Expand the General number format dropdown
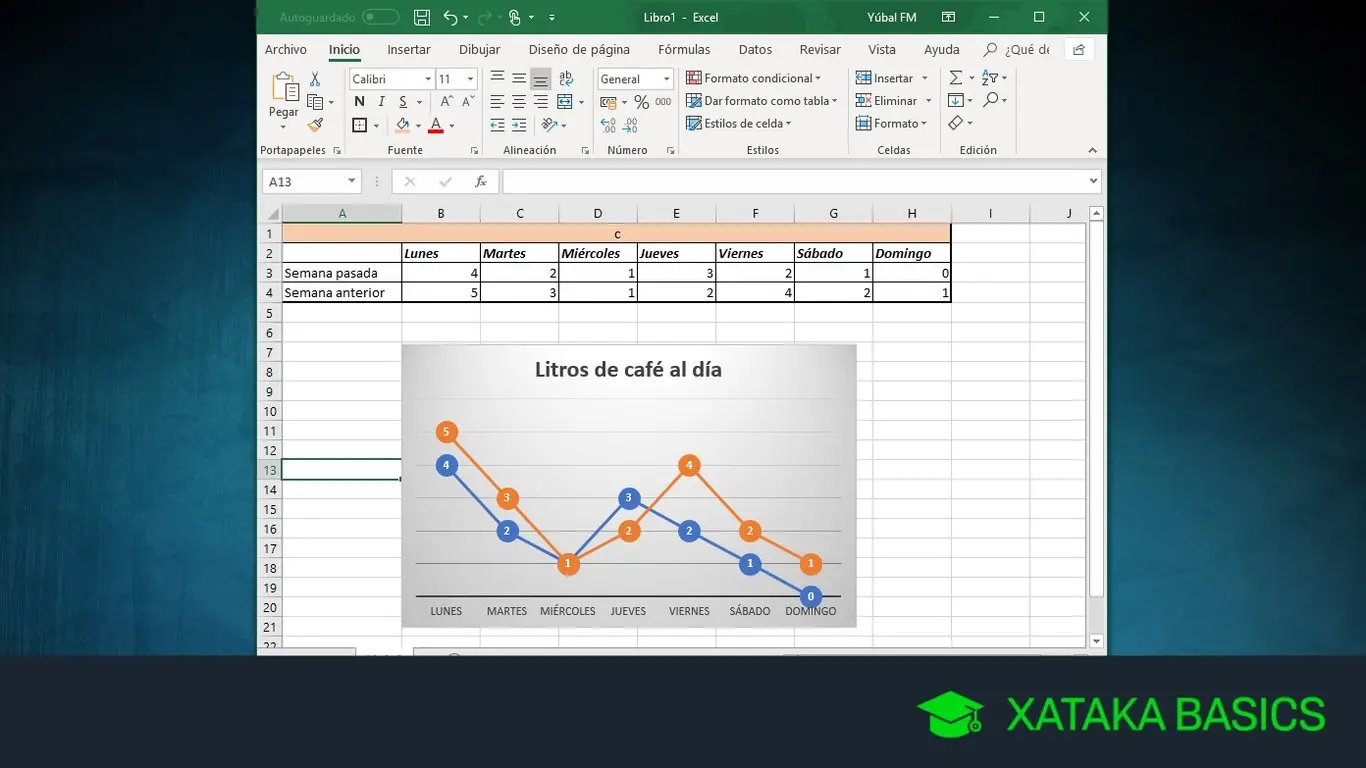The height and width of the screenshot is (768, 1366). click(666, 79)
